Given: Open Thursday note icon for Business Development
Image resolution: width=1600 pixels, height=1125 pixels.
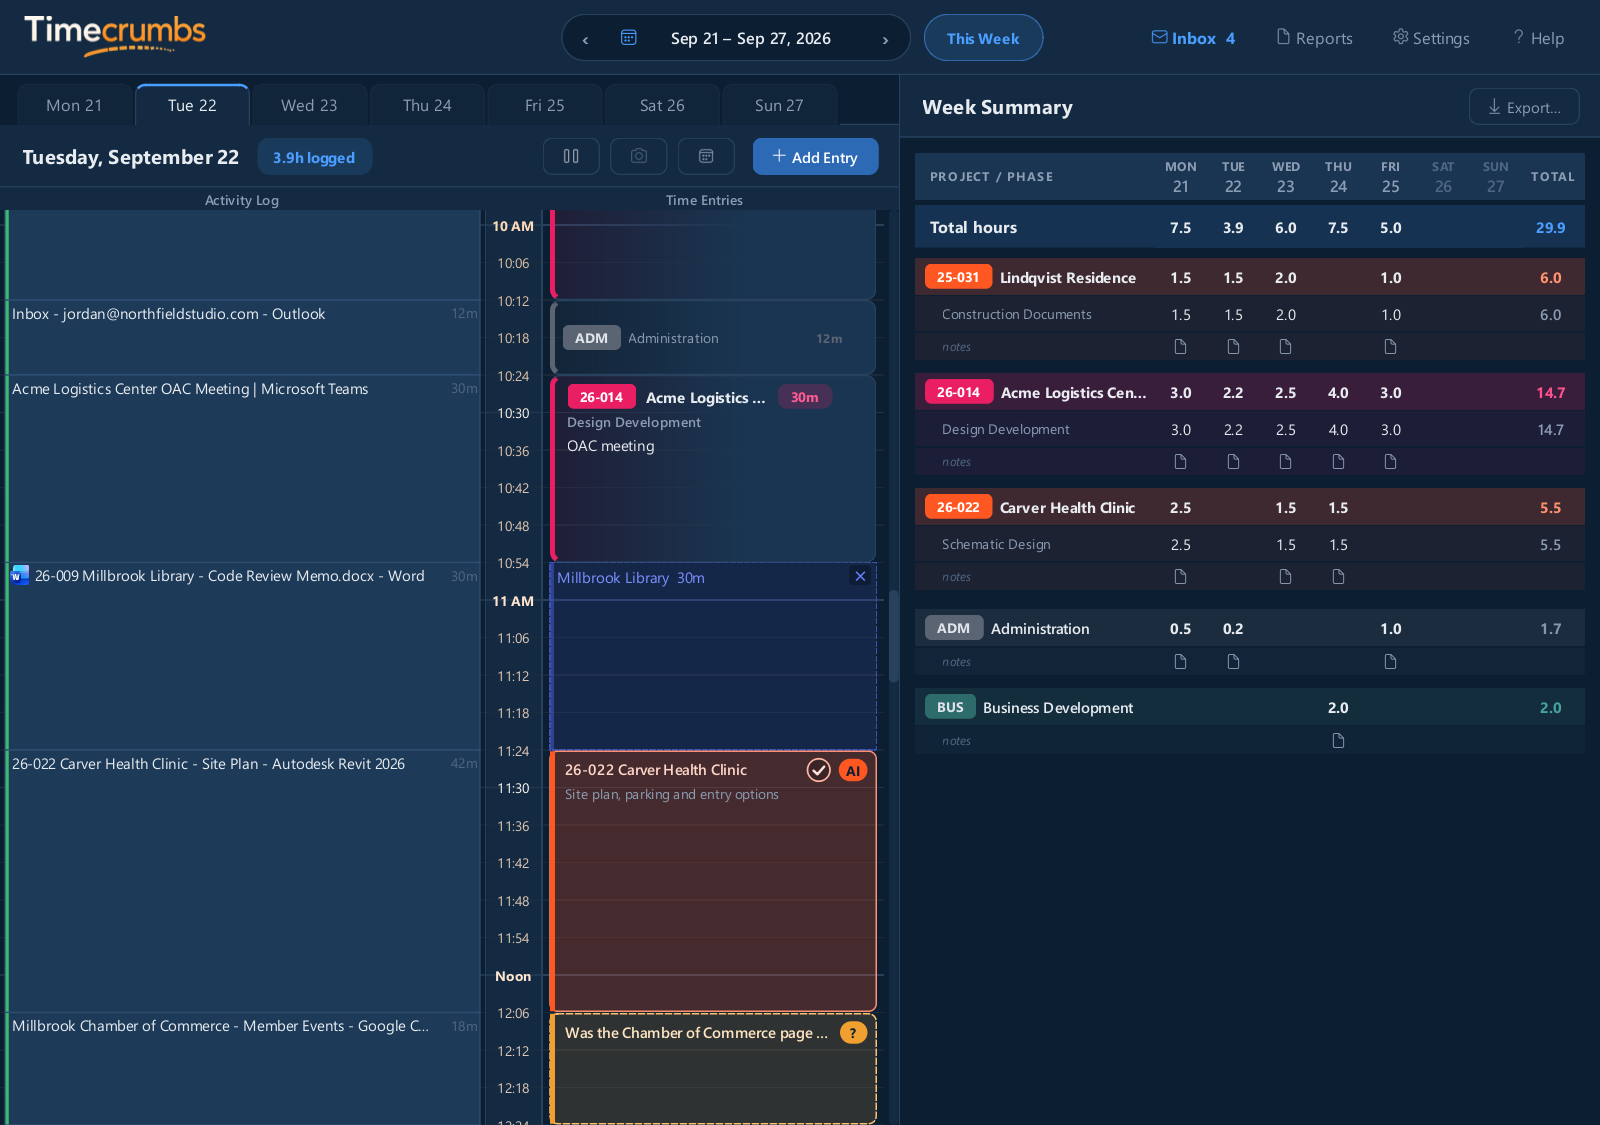Looking at the screenshot, I should (1338, 741).
